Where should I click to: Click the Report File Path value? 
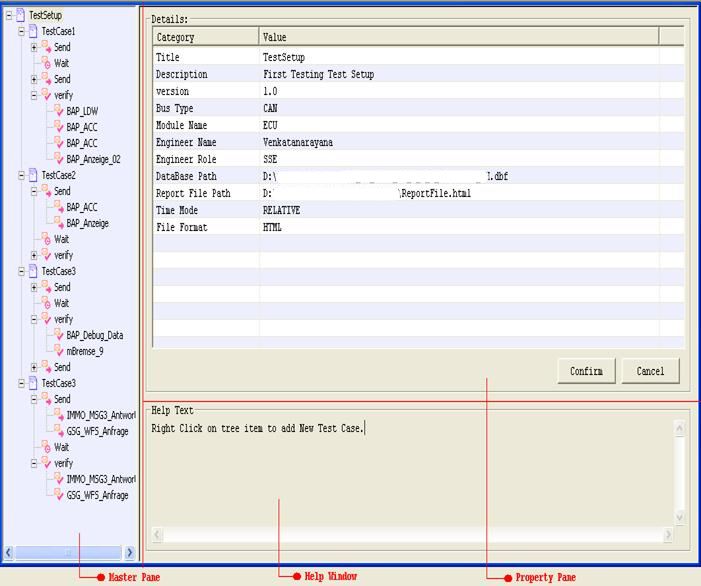[459, 193]
